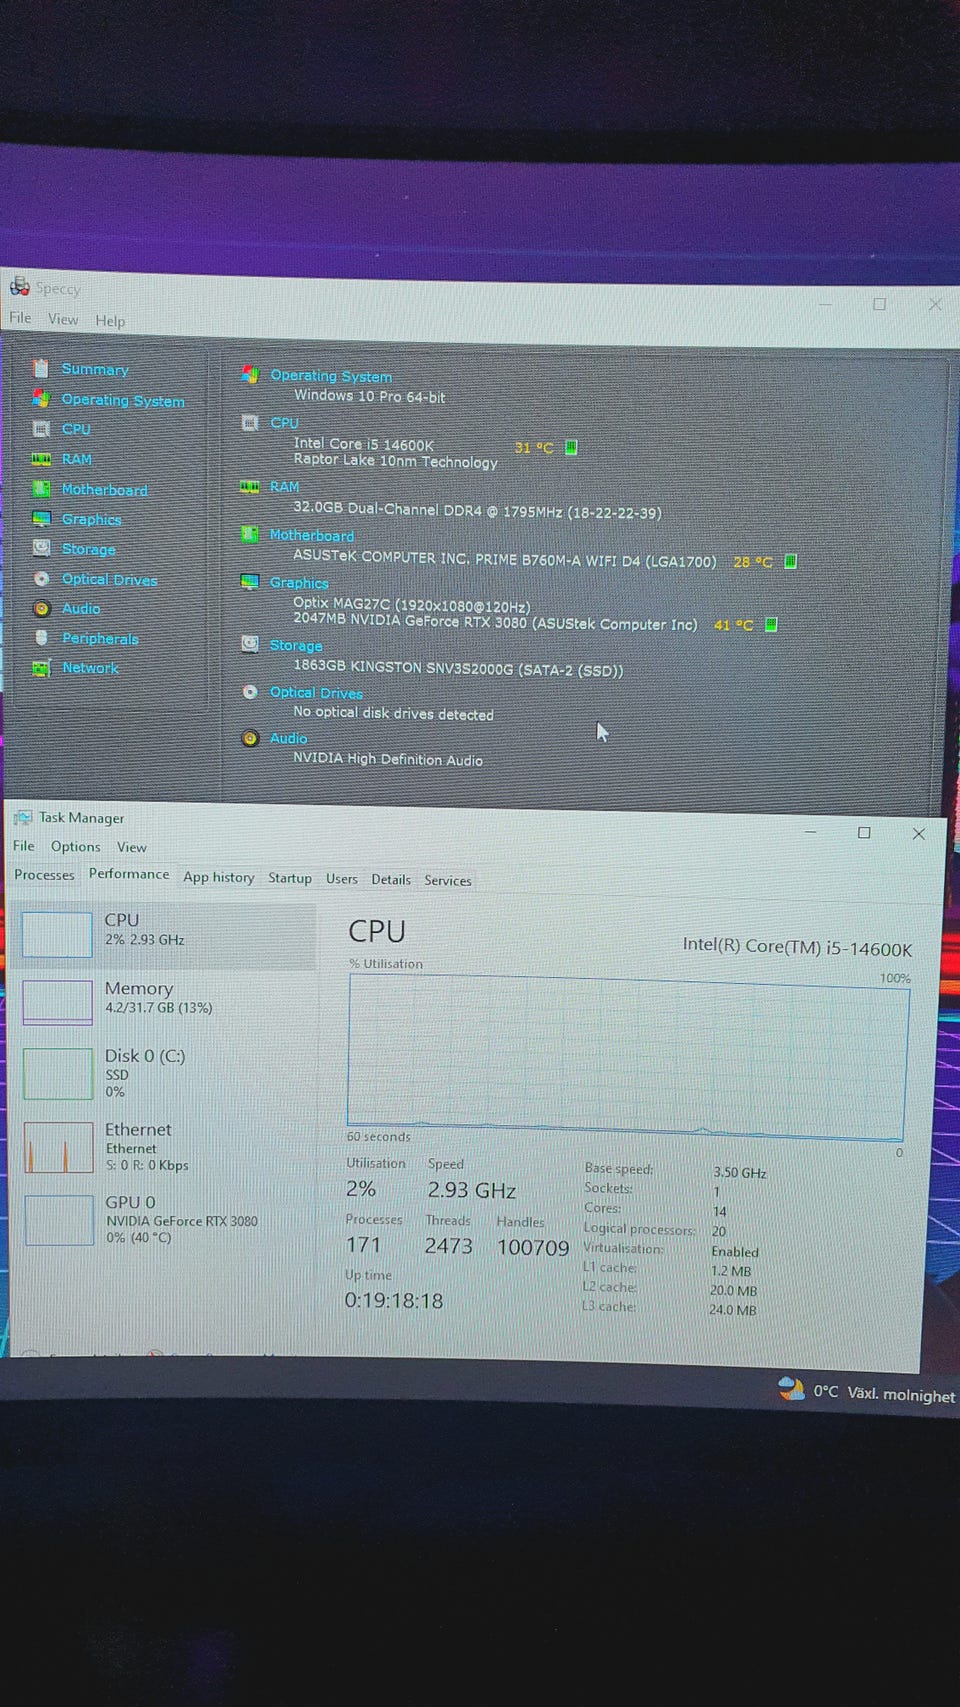
Task: Switch to Users tab in Task Manager
Action: pyautogui.click(x=341, y=878)
